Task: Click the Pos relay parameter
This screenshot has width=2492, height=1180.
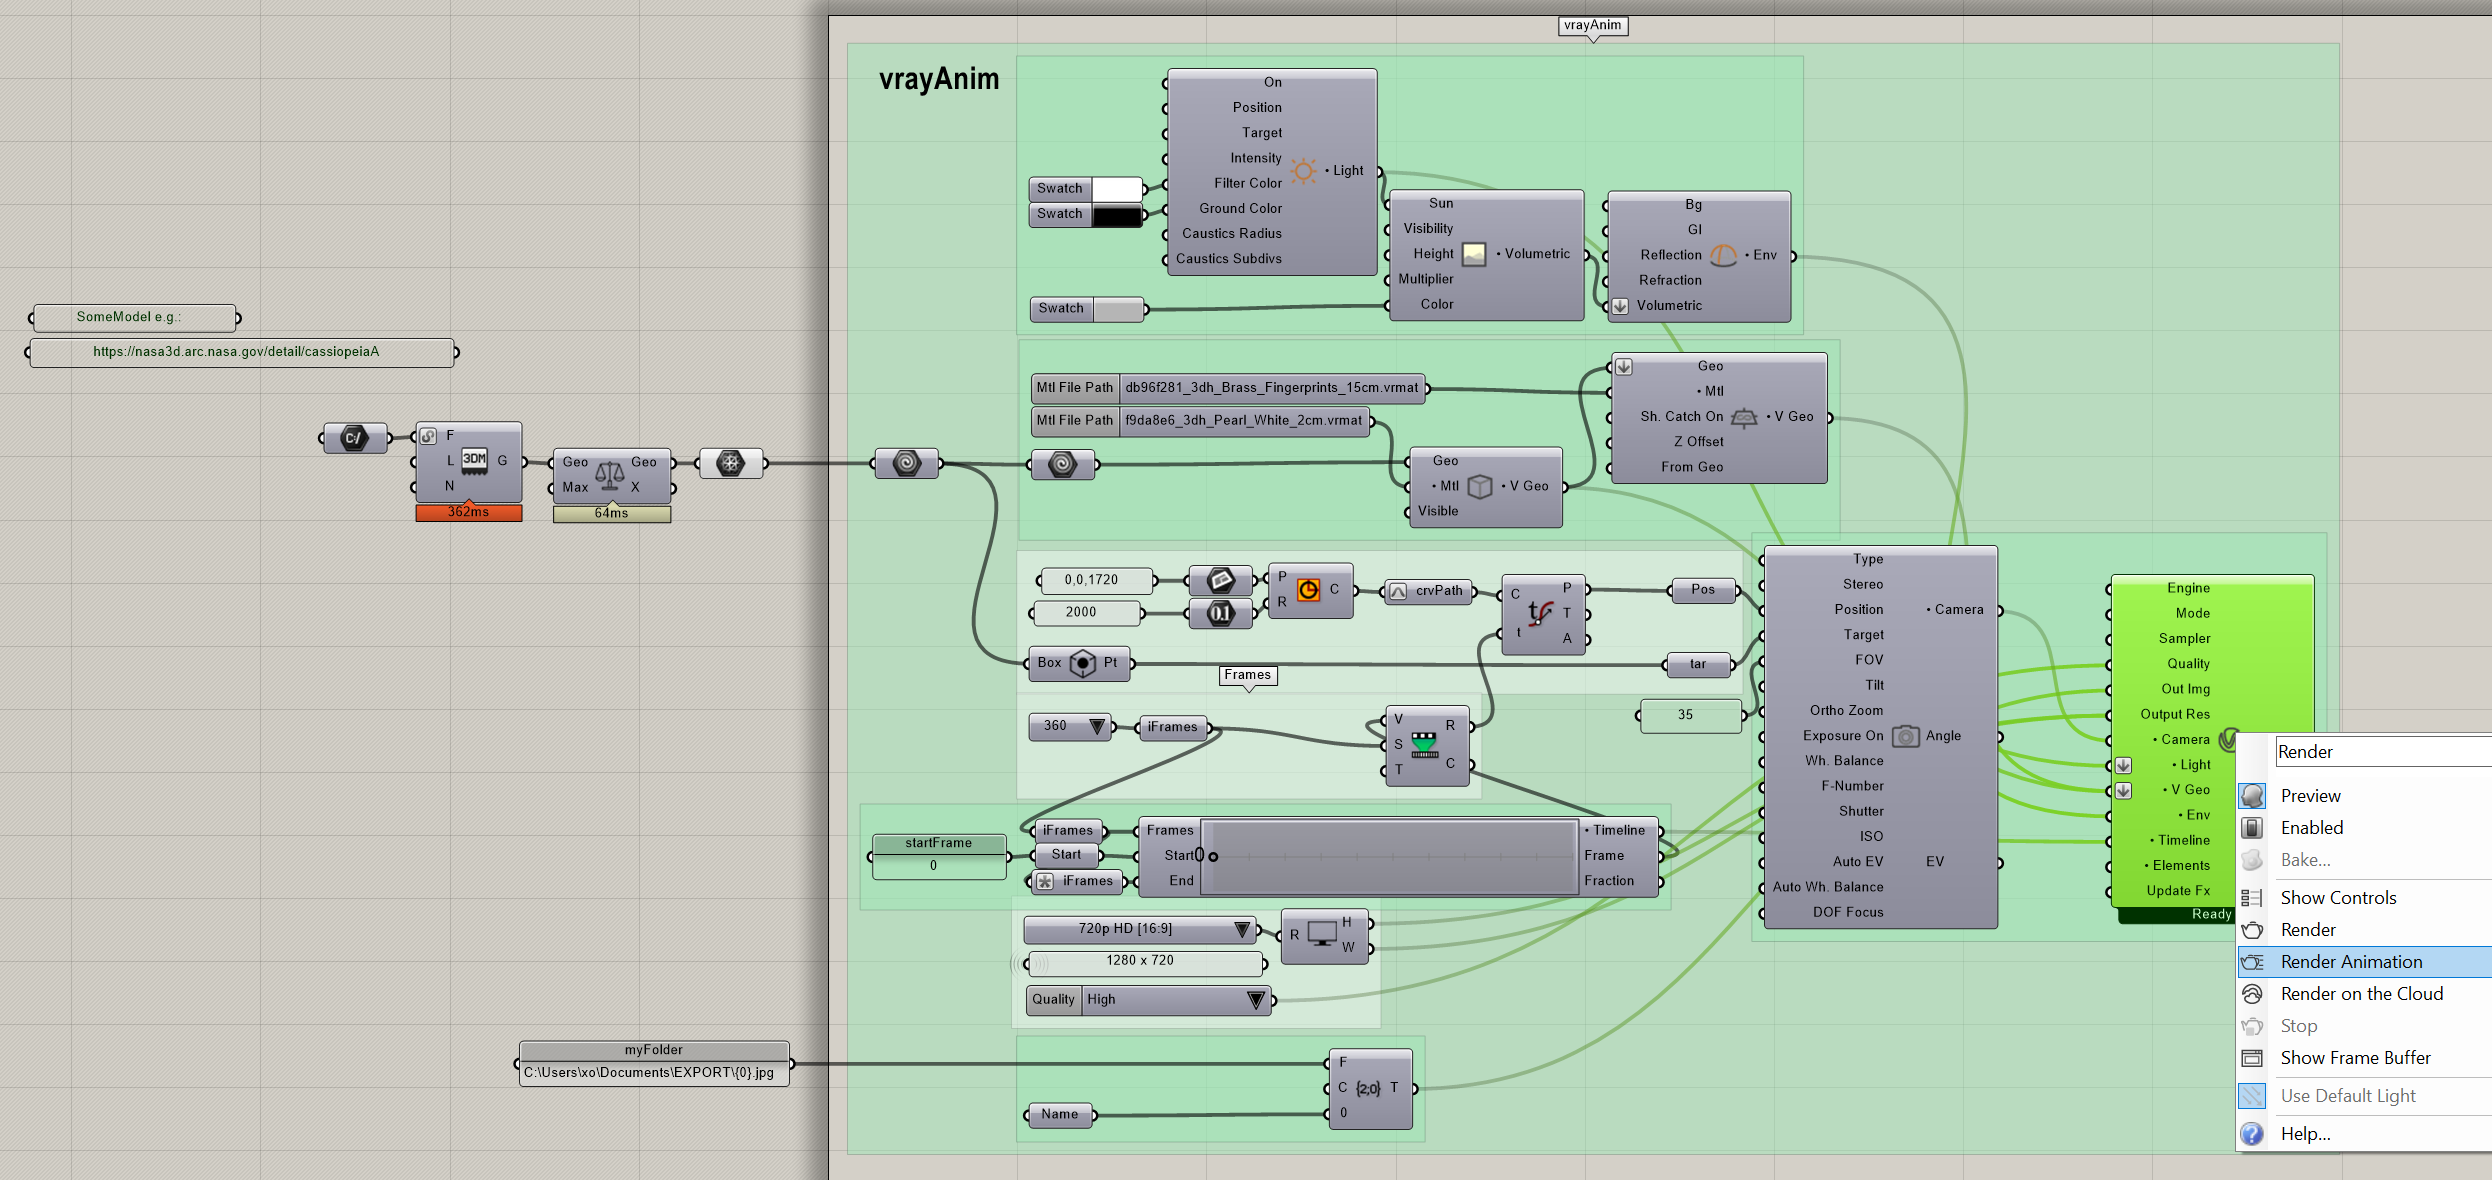Action: click(x=1703, y=591)
